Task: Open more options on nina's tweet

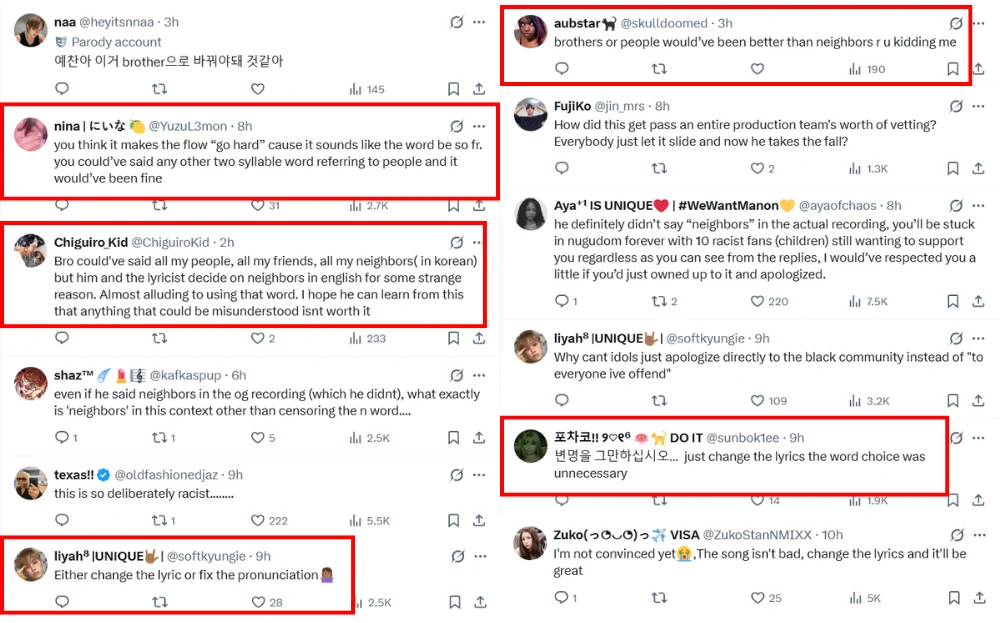Action: (x=479, y=126)
